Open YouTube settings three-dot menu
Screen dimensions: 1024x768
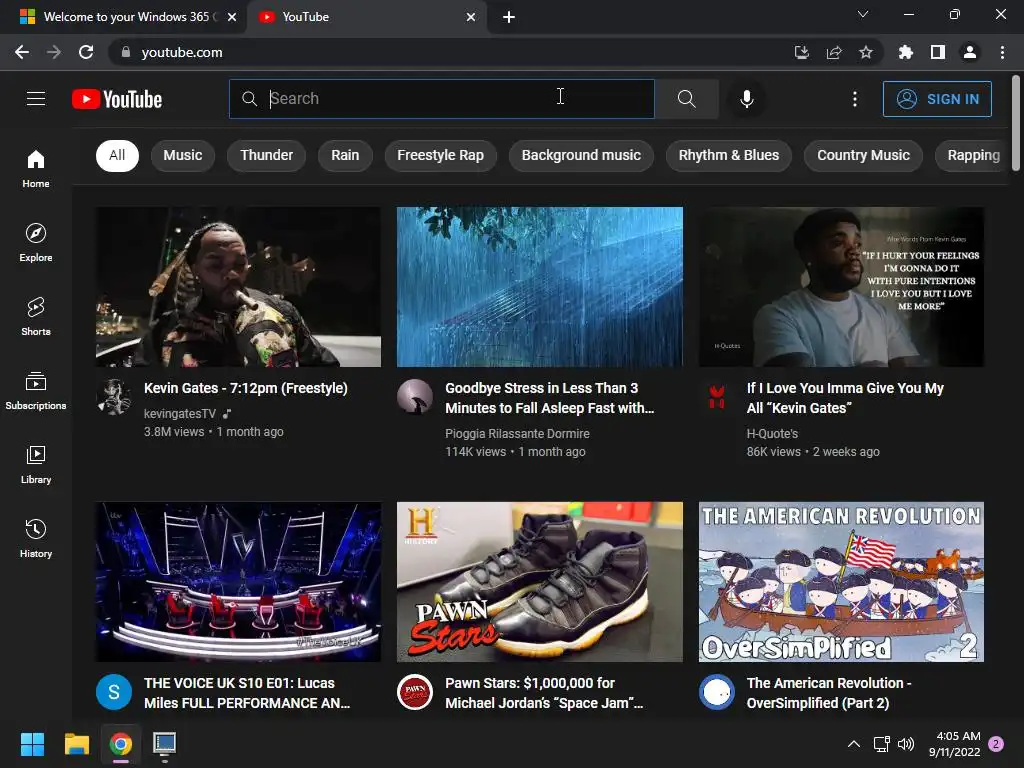(x=855, y=99)
